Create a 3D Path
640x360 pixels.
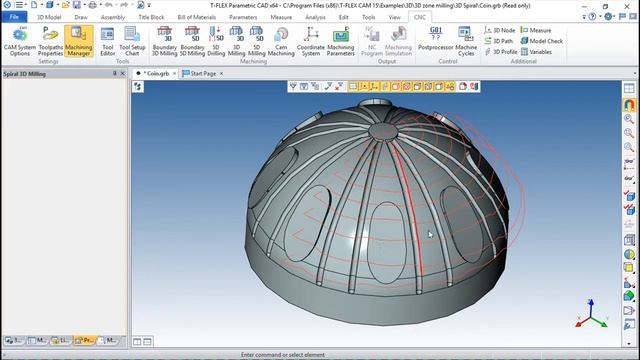coord(498,41)
